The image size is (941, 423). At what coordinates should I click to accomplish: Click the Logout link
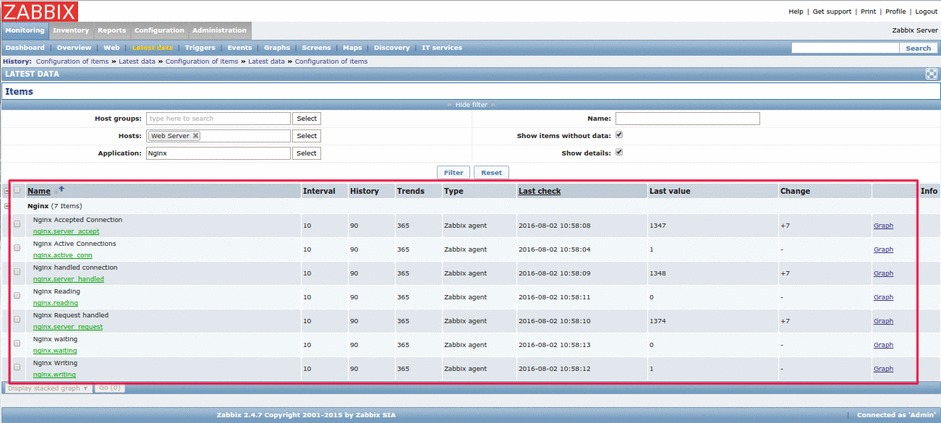coord(926,11)
